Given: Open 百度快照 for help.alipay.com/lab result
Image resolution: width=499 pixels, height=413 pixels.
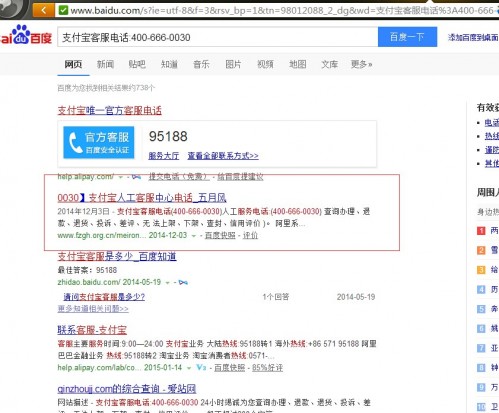Looking at the screenshot, I should [230, 368].
